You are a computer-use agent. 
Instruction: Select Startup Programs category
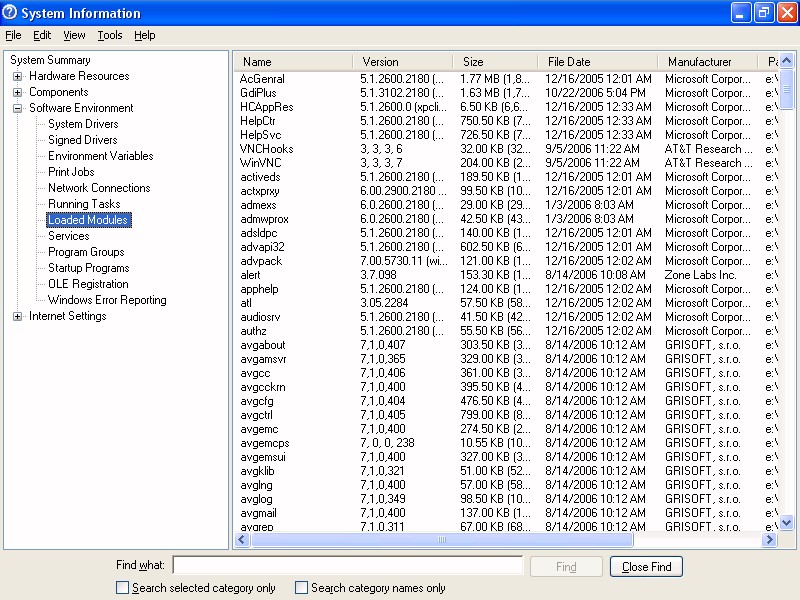pos(88,268)
